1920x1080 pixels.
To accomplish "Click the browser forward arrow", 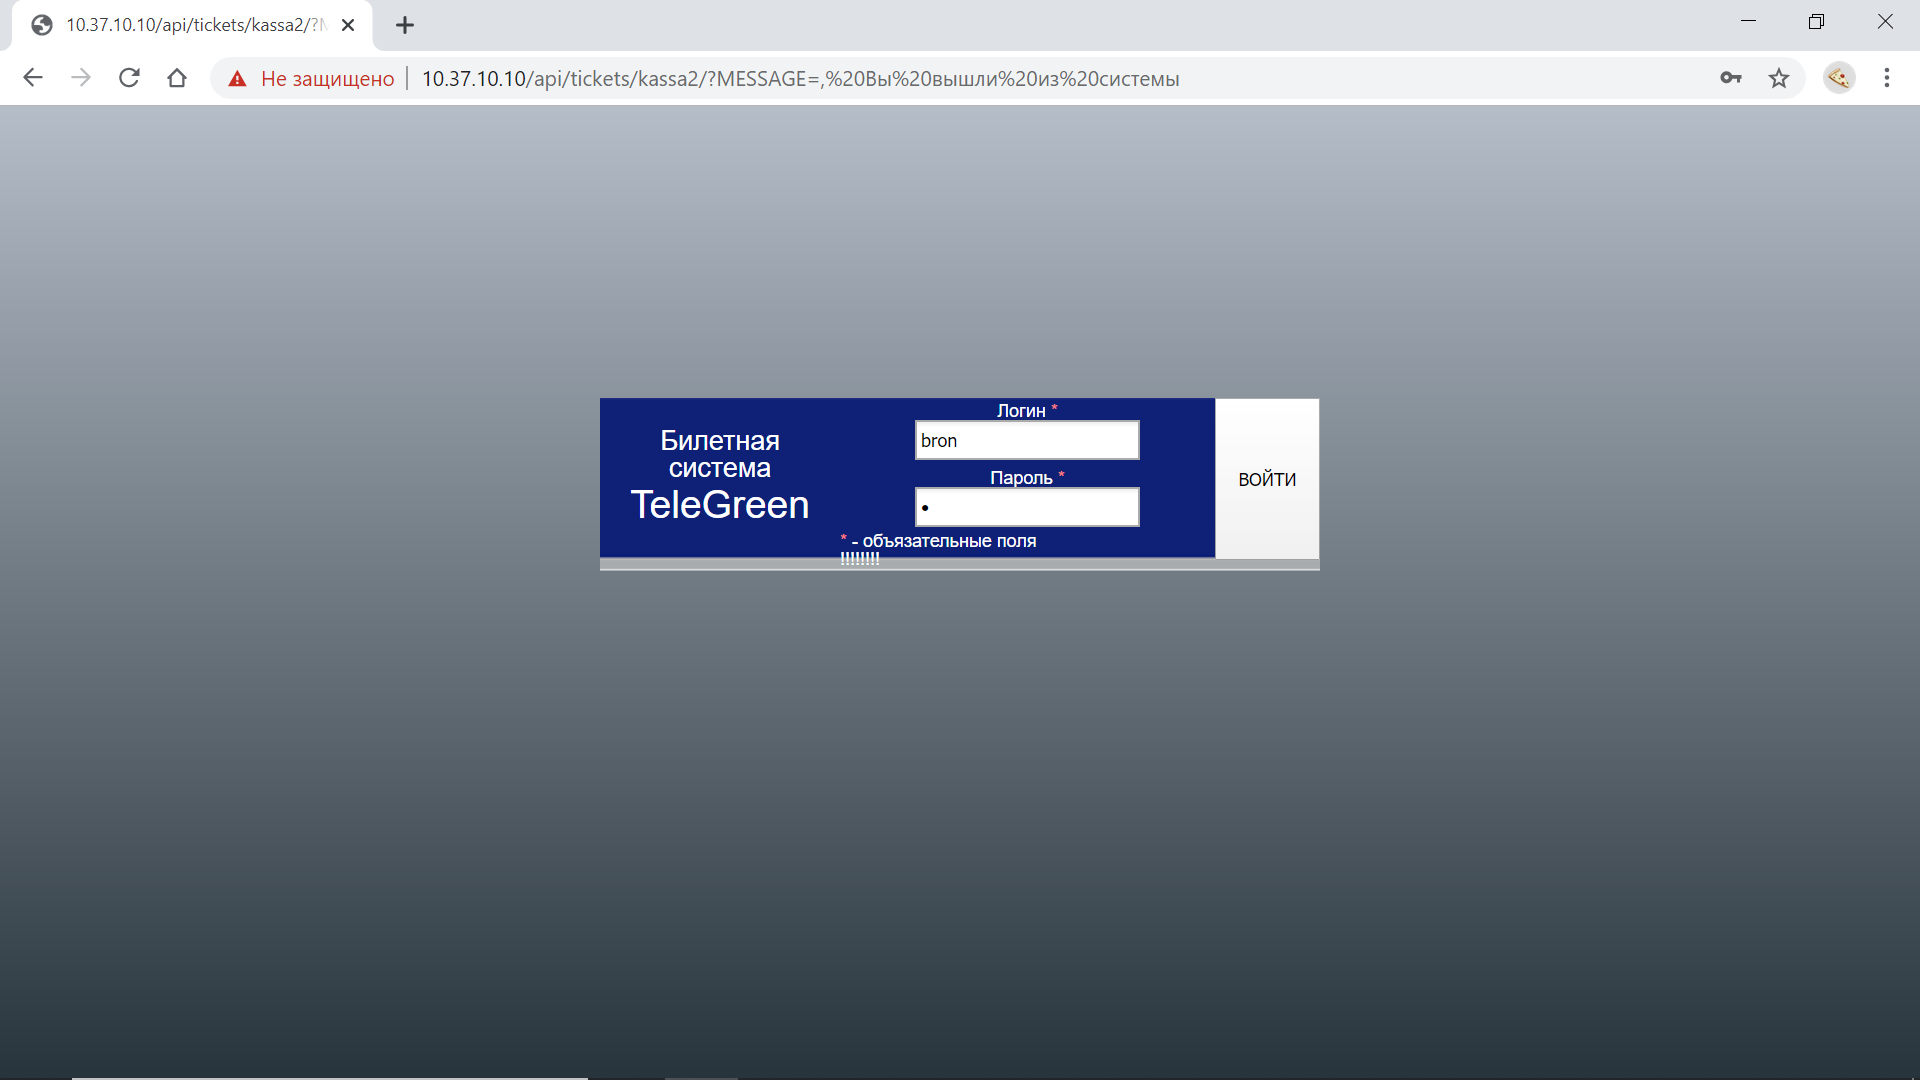I will tap(81, 78).
